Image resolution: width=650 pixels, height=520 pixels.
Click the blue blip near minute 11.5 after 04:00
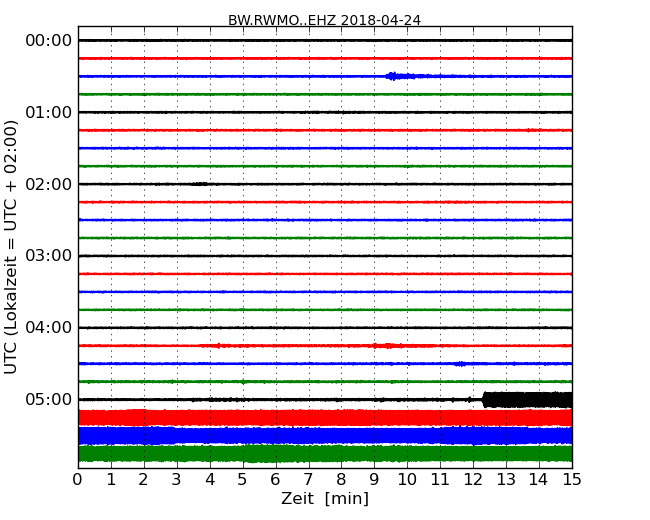(x=460, y=364)
